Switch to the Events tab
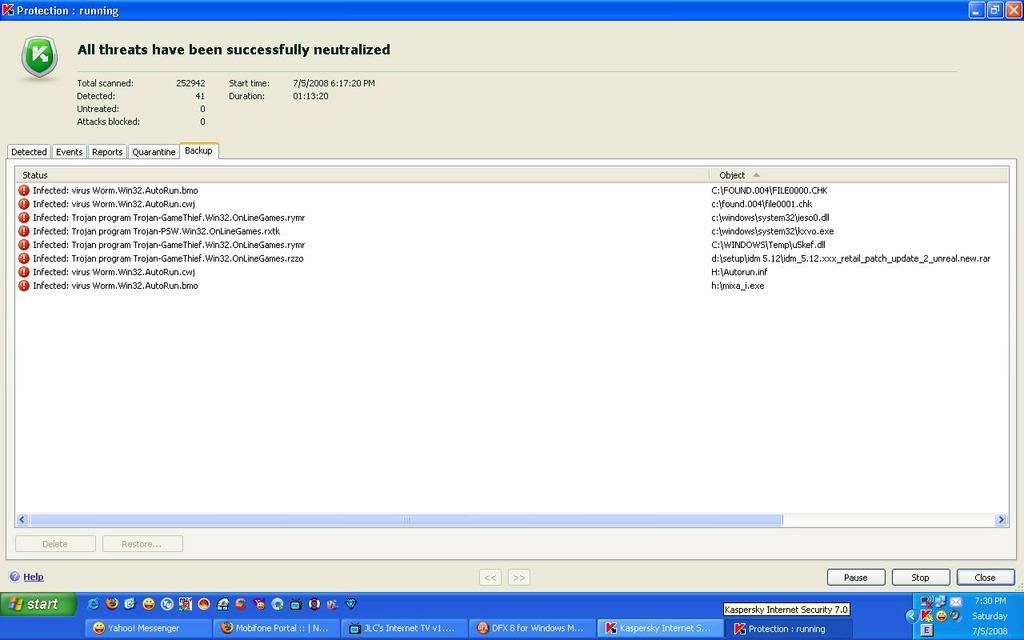The image size is (1024, 640). point(69,152)
